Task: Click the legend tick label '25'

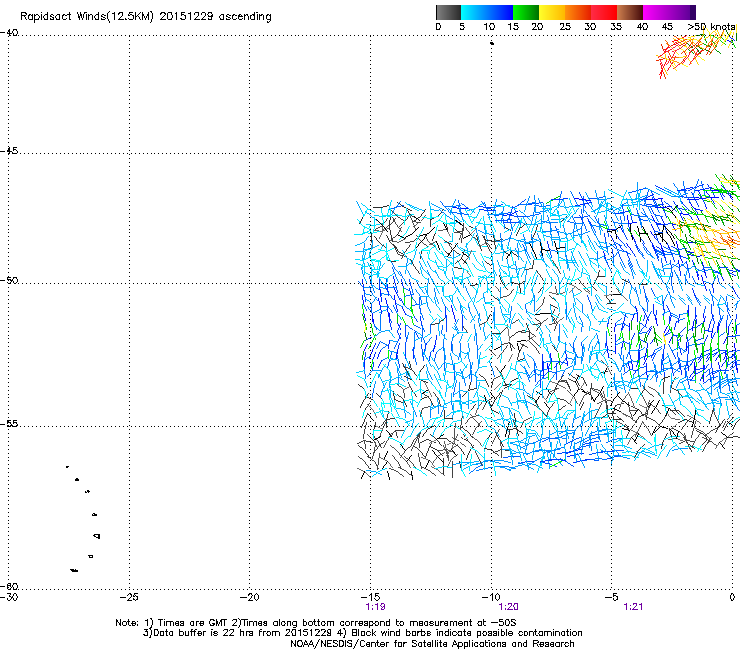Action: (565, 27)
